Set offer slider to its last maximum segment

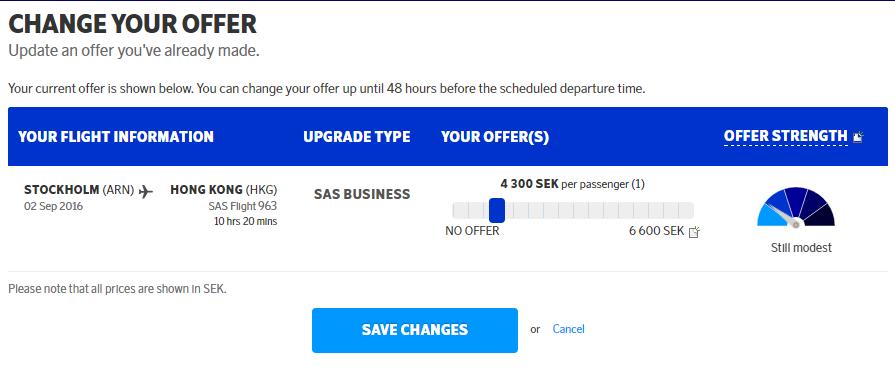pos(686,210)
